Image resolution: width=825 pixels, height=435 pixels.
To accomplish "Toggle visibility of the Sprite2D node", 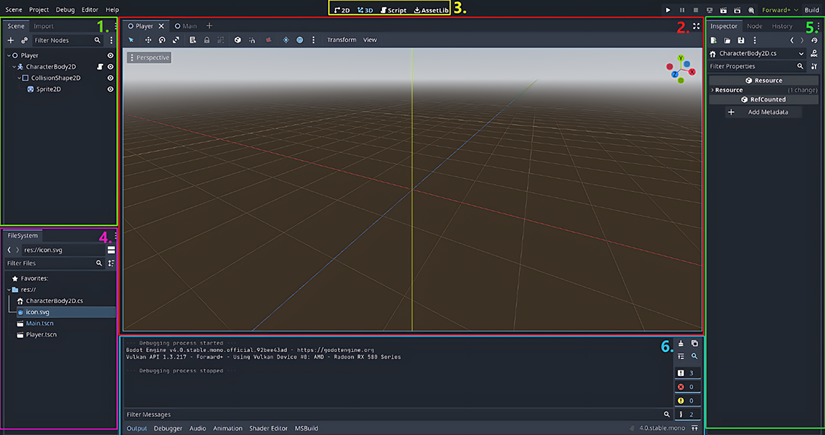I will click(110, 89).
